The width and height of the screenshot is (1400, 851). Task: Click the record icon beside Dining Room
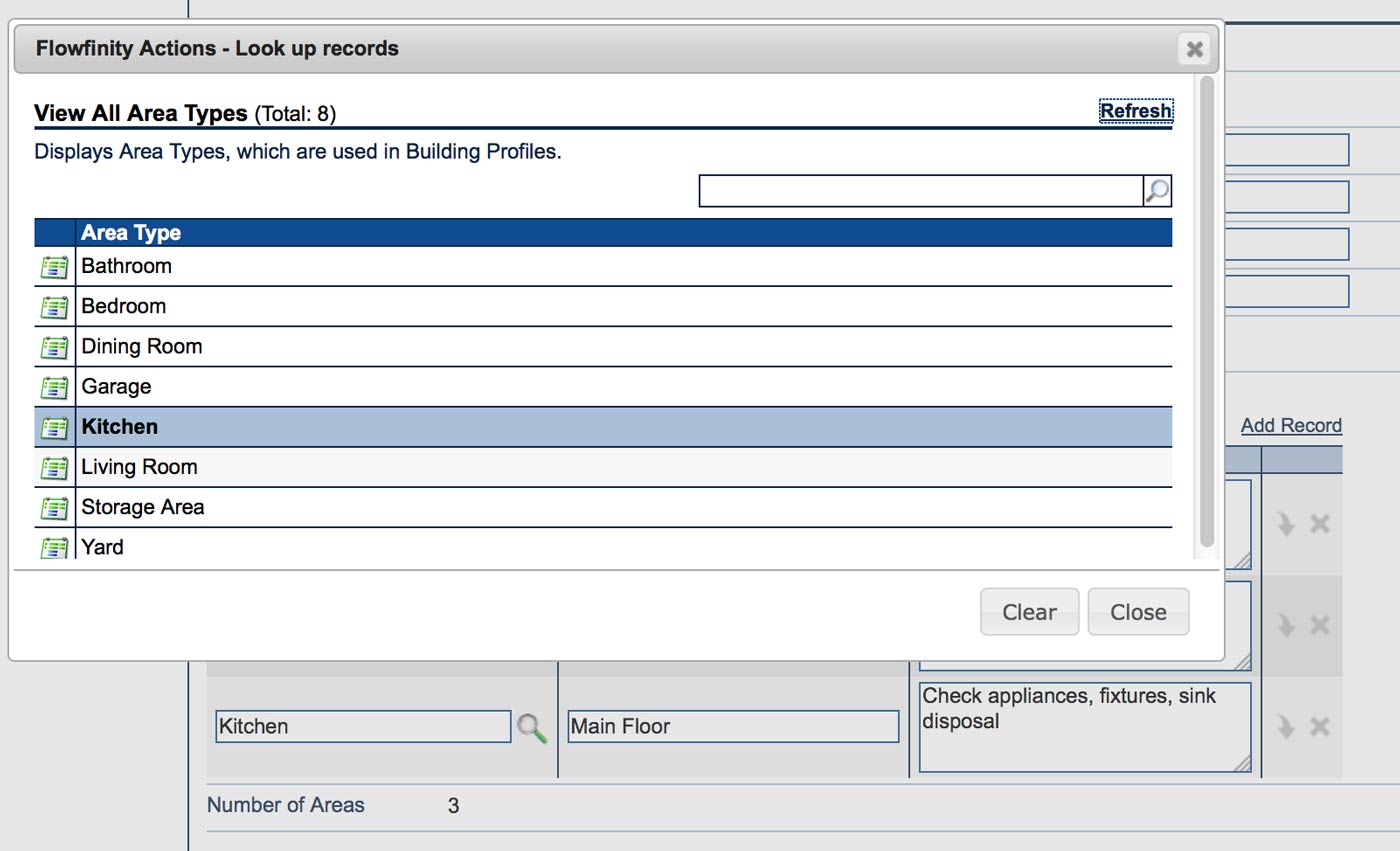[x=54, y=347]
